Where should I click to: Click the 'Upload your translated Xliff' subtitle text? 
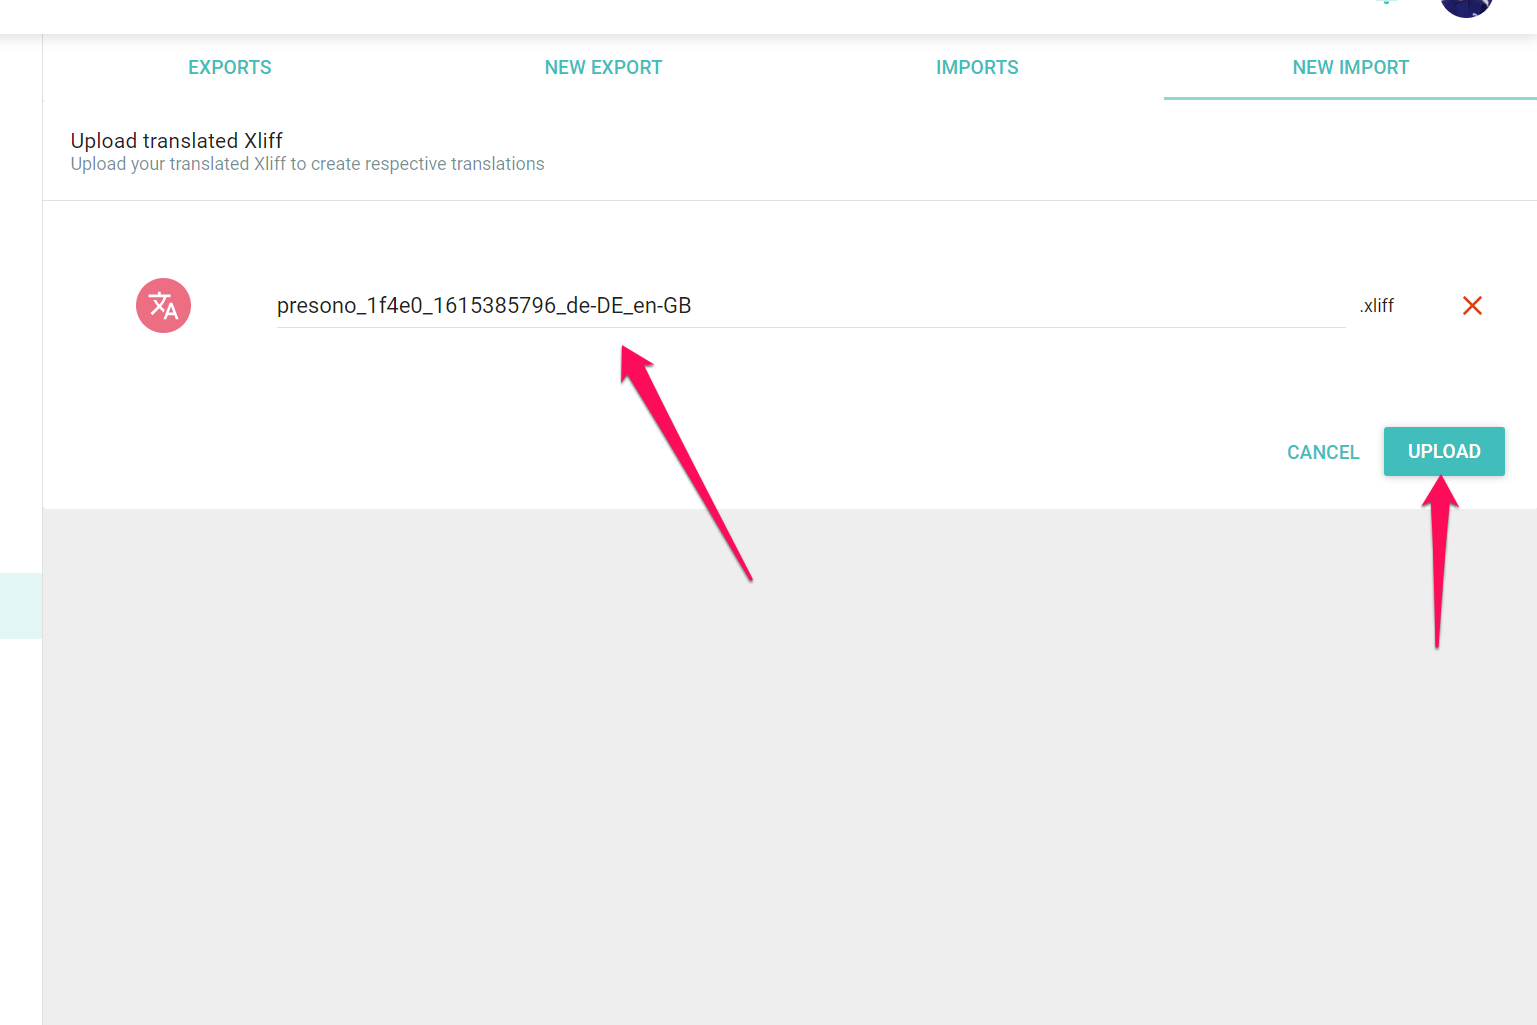coord(307,164)
